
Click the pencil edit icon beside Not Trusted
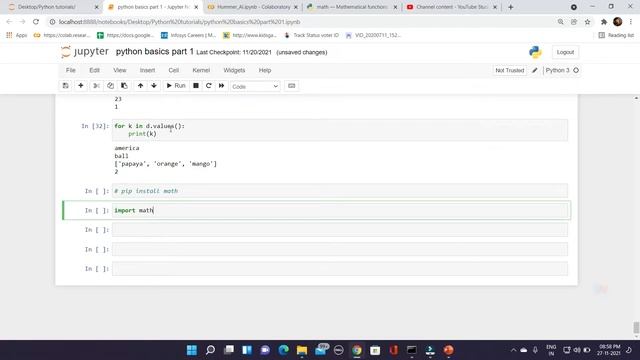coord(535,70)
